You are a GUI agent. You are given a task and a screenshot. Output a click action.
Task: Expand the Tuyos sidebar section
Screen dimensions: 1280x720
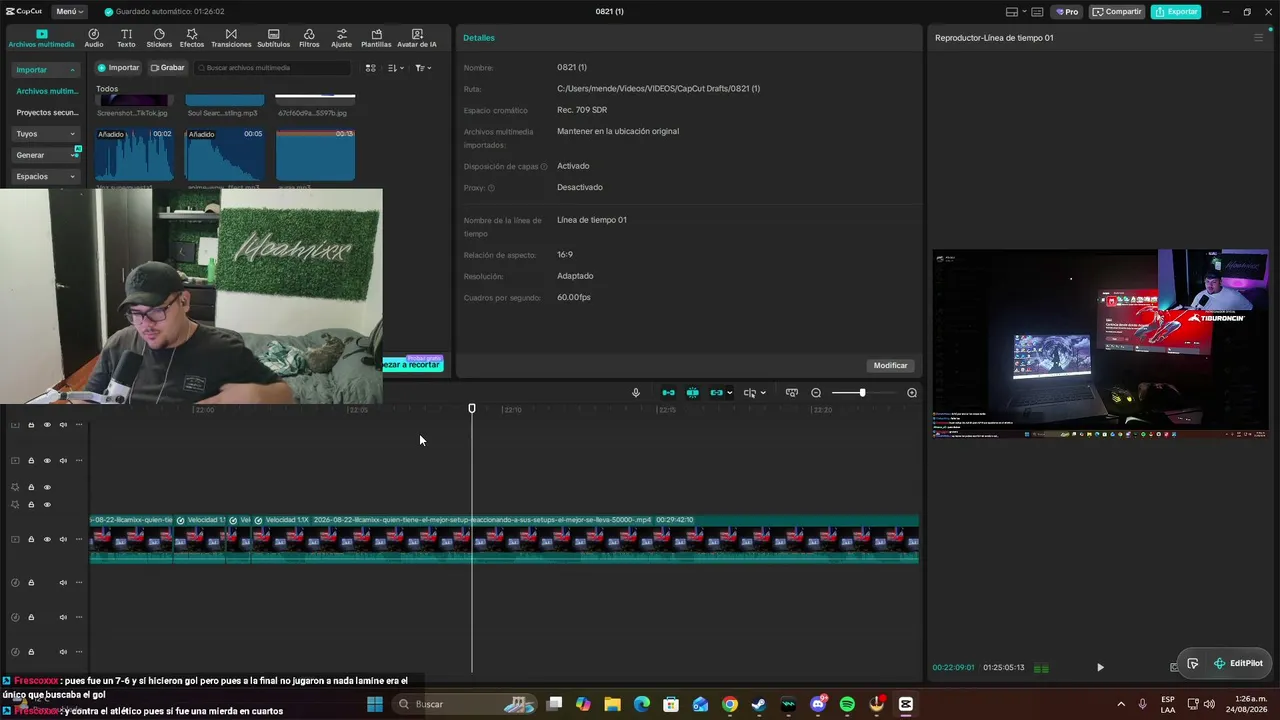click(x=46, y=134)
